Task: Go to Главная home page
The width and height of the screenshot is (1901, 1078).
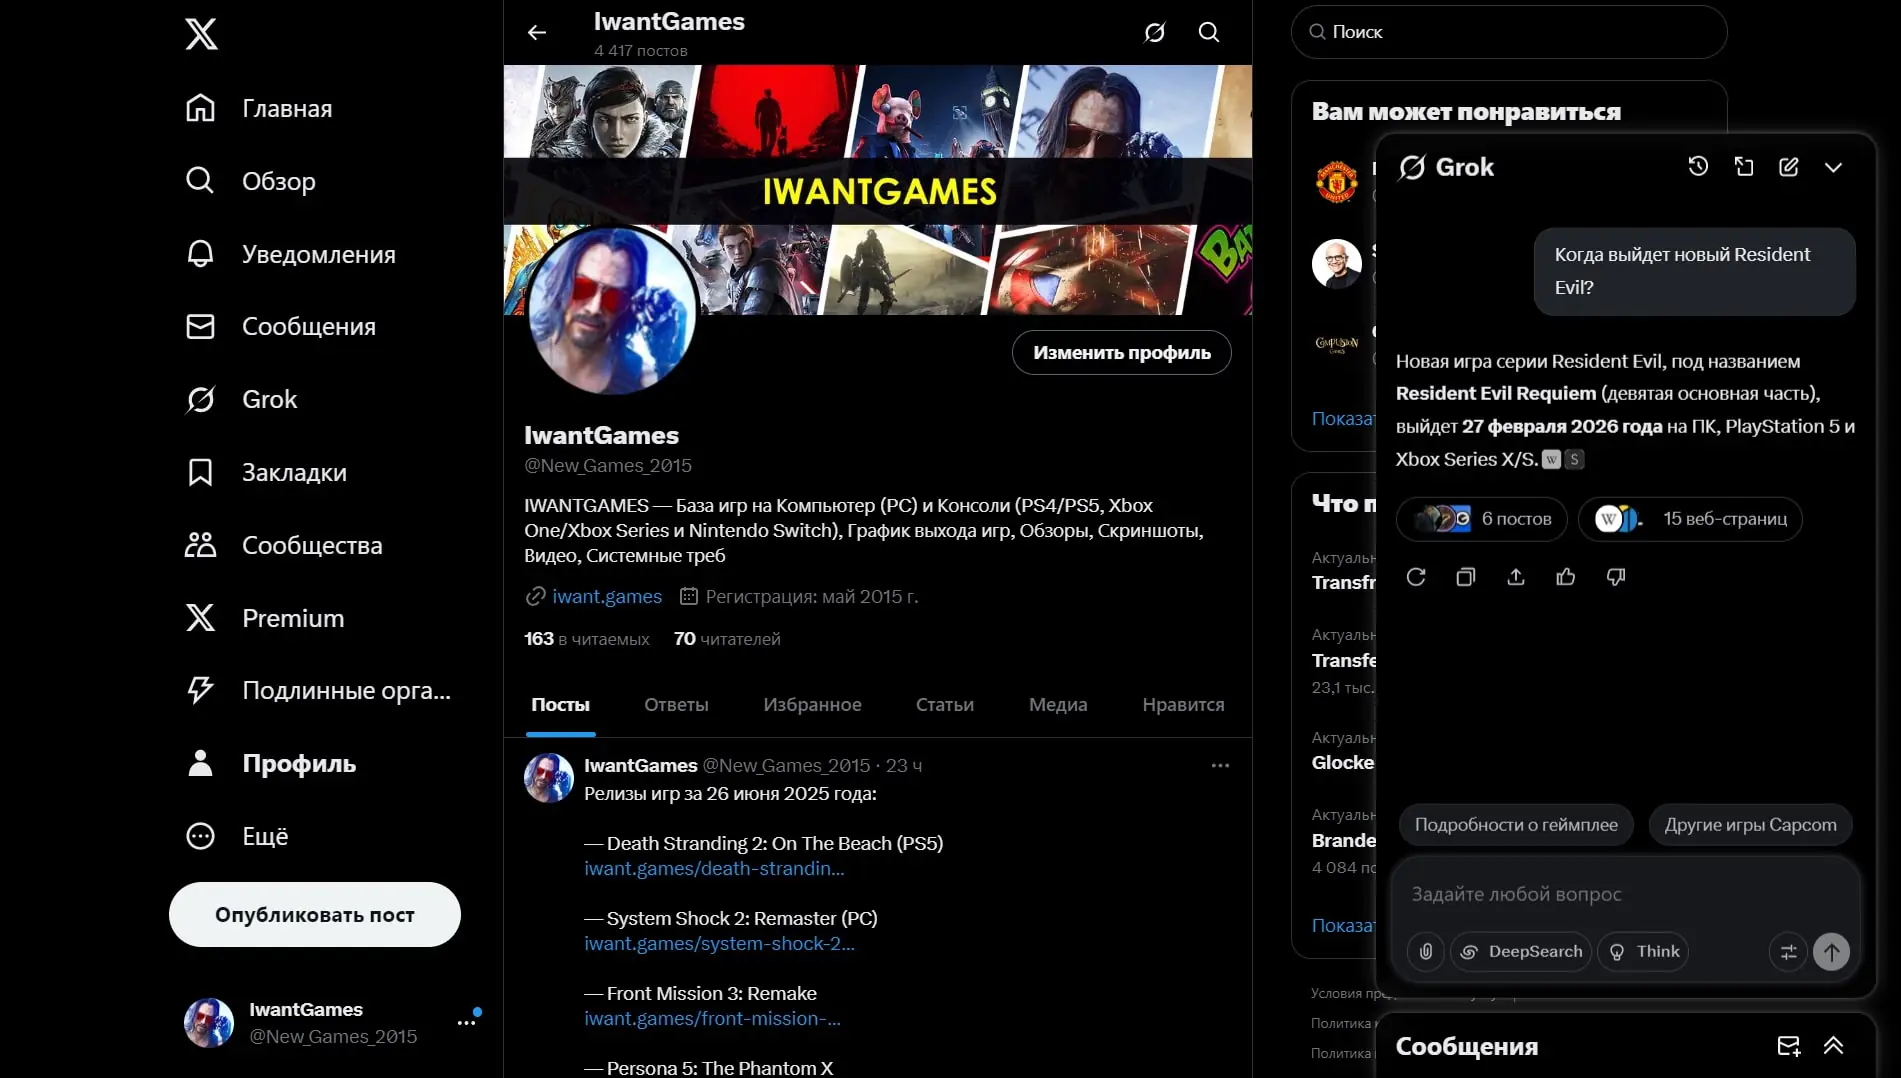Action: pyautogui.click(x=259, y=108)
